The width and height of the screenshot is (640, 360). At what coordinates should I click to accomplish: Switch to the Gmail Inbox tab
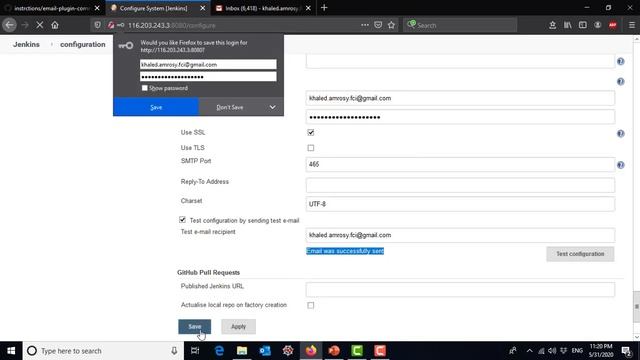click(x=261, y=8)
